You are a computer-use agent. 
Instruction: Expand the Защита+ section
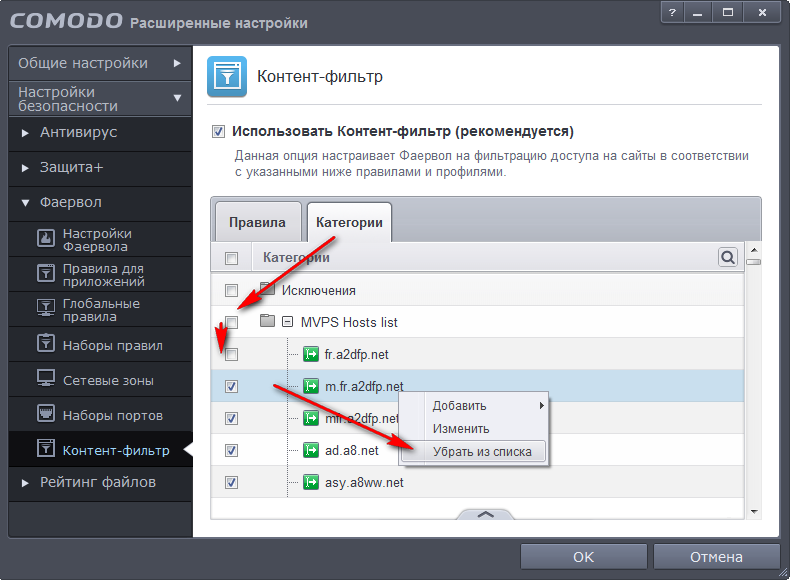pos(100,168)
